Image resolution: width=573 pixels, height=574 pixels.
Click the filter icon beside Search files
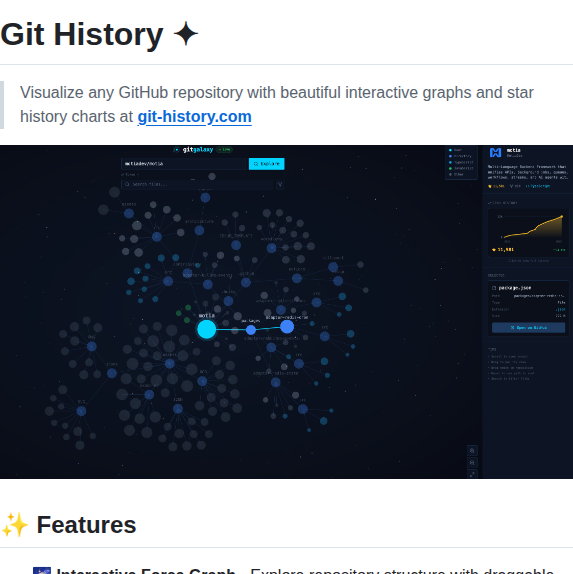(280, 184)
